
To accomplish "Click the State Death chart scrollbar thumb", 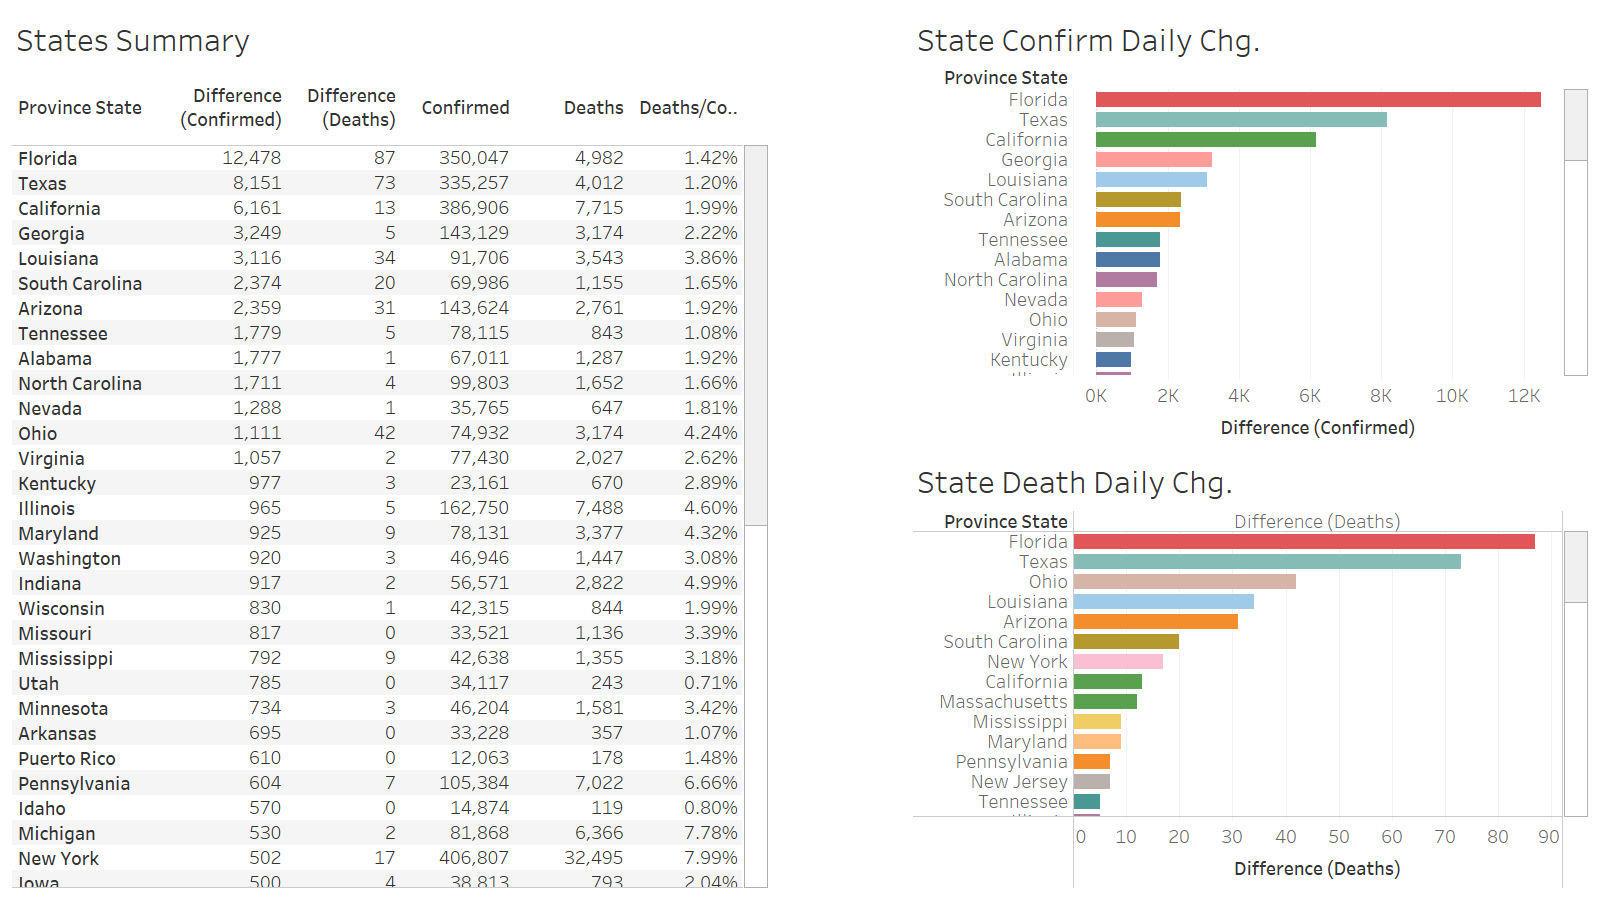I will [1576, 567].
